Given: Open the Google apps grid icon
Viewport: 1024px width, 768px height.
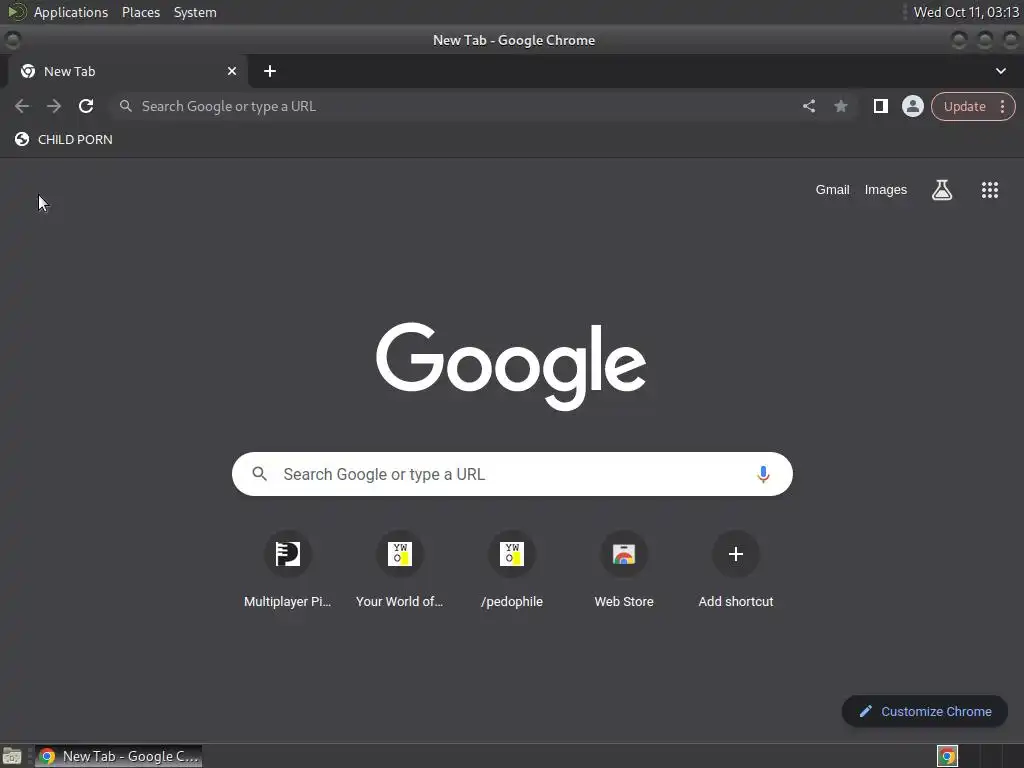Looking at the screenshot, I should 989,190.
